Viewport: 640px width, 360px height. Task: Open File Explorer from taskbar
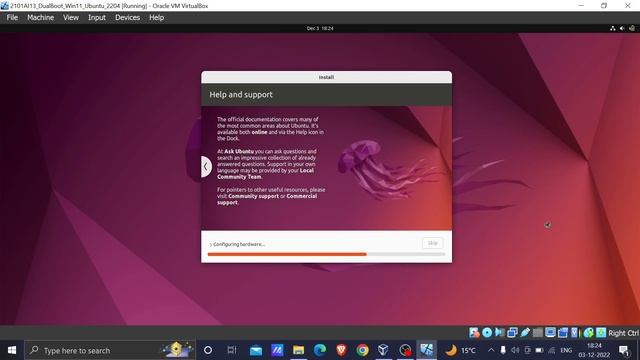298,350
